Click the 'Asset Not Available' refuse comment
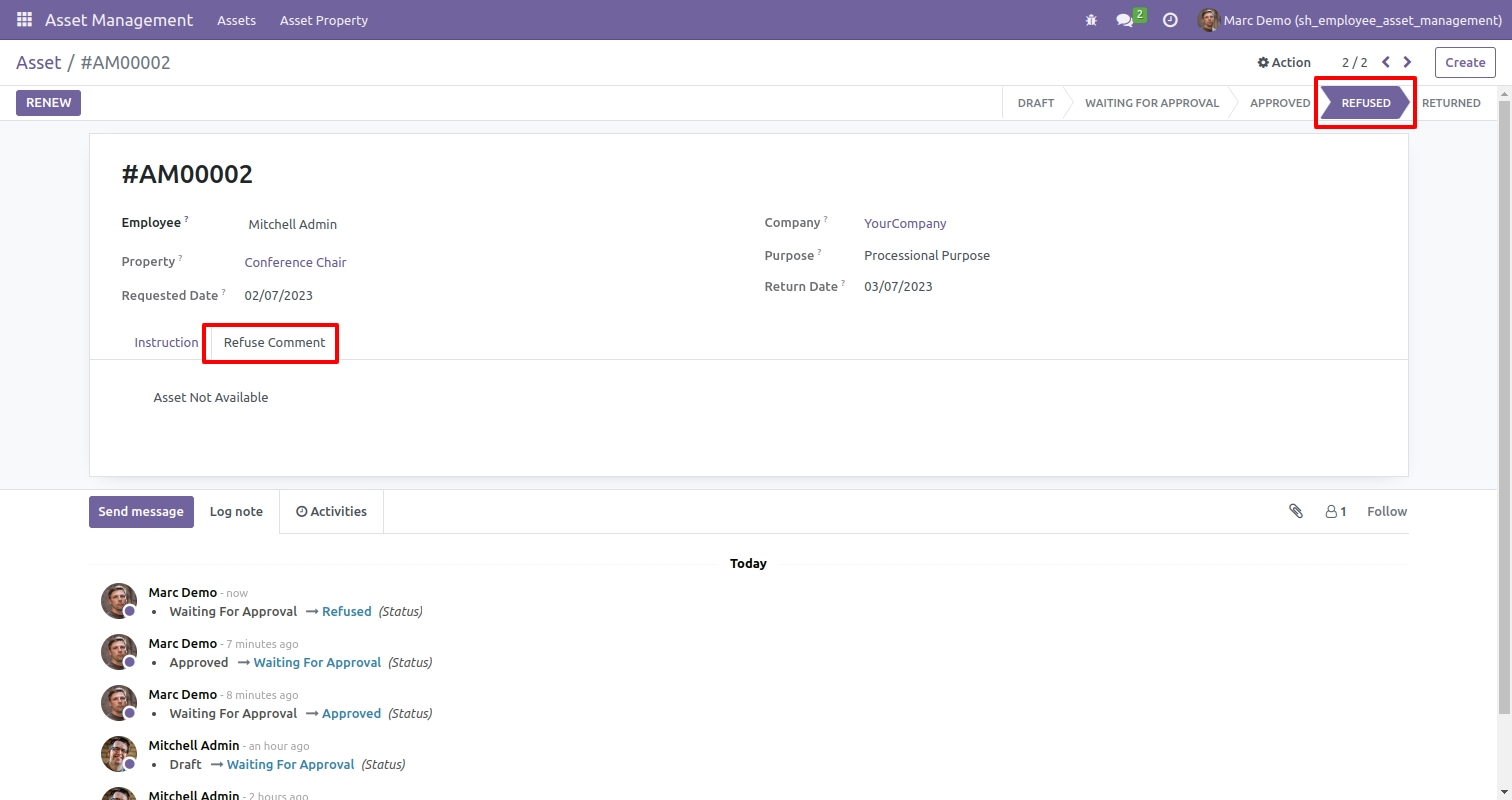Image resolution: width=1512 pixels, height=800 pixels. pyautogui.click(x=211, y=397)
